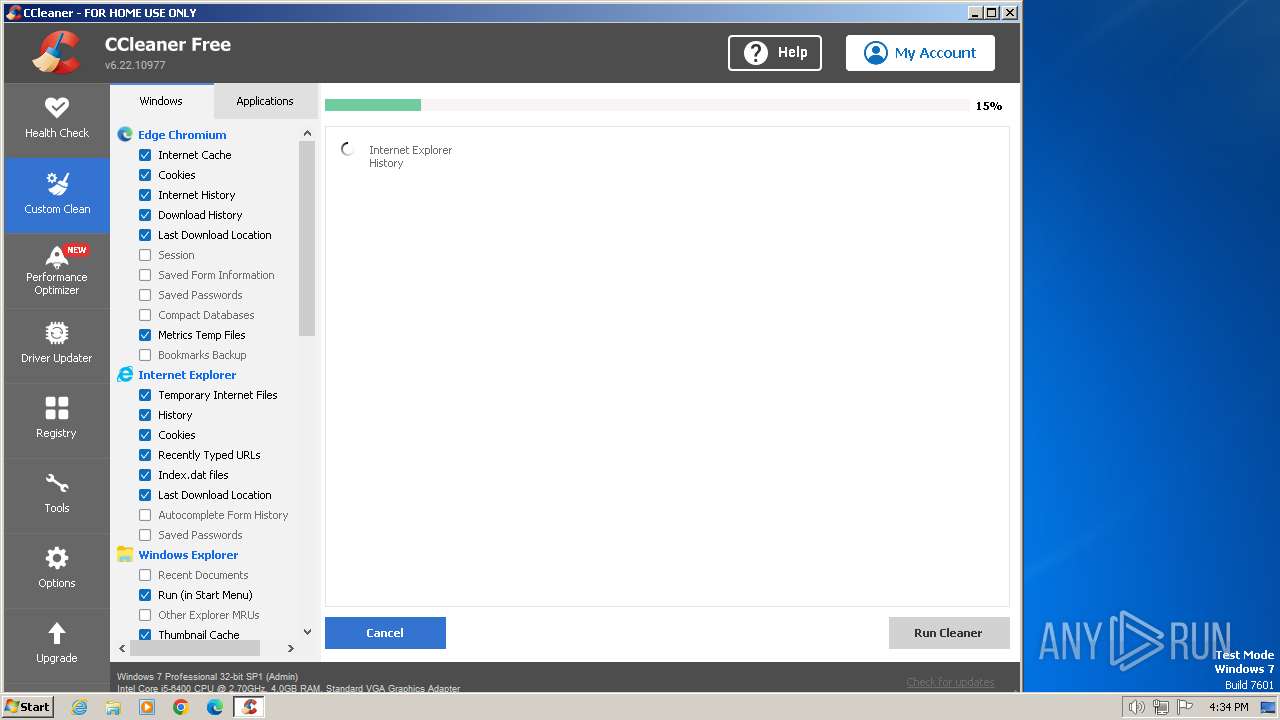Collapse the Edge Chromium section

coord(182,135)
